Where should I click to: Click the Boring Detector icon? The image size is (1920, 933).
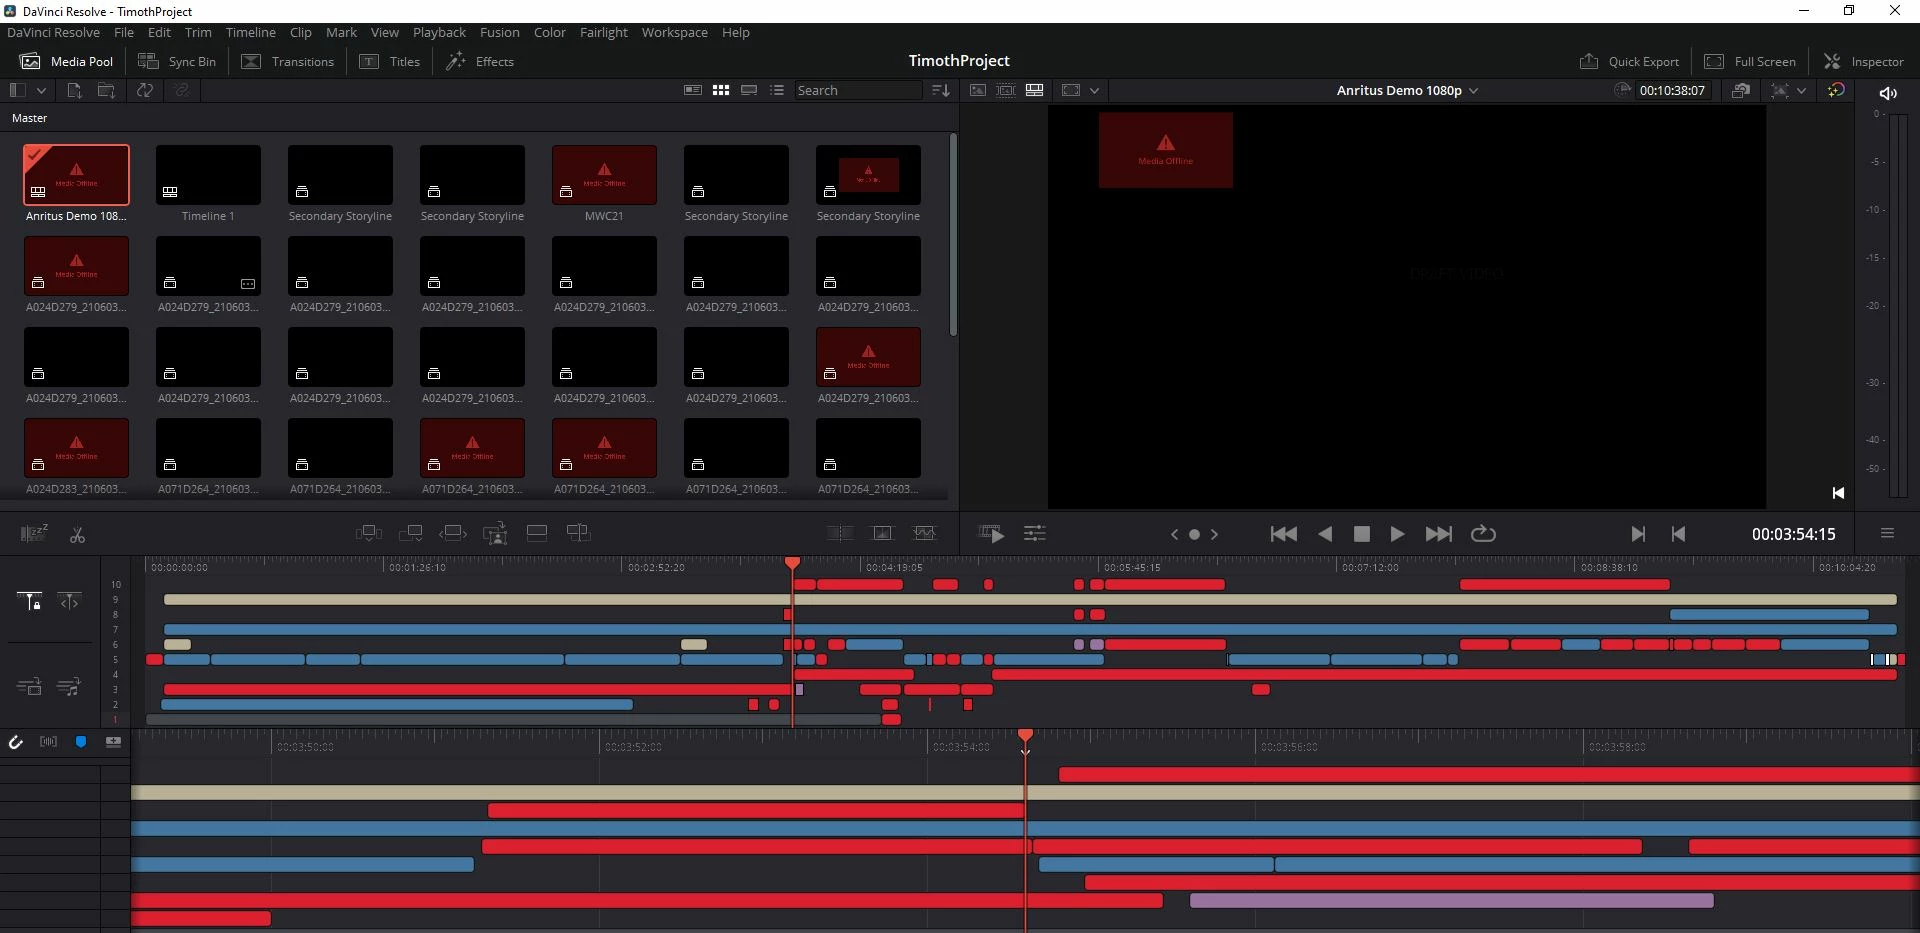click(x=34, y=533)
